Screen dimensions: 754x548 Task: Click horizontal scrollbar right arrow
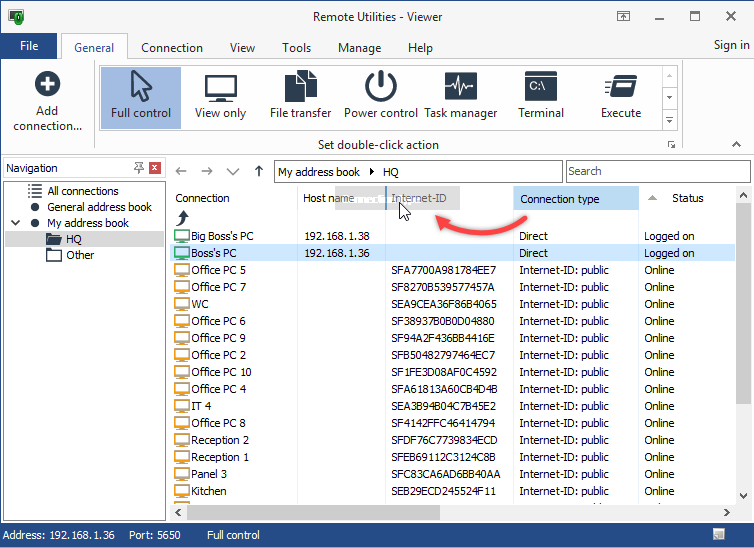click(x=727, y=512)
